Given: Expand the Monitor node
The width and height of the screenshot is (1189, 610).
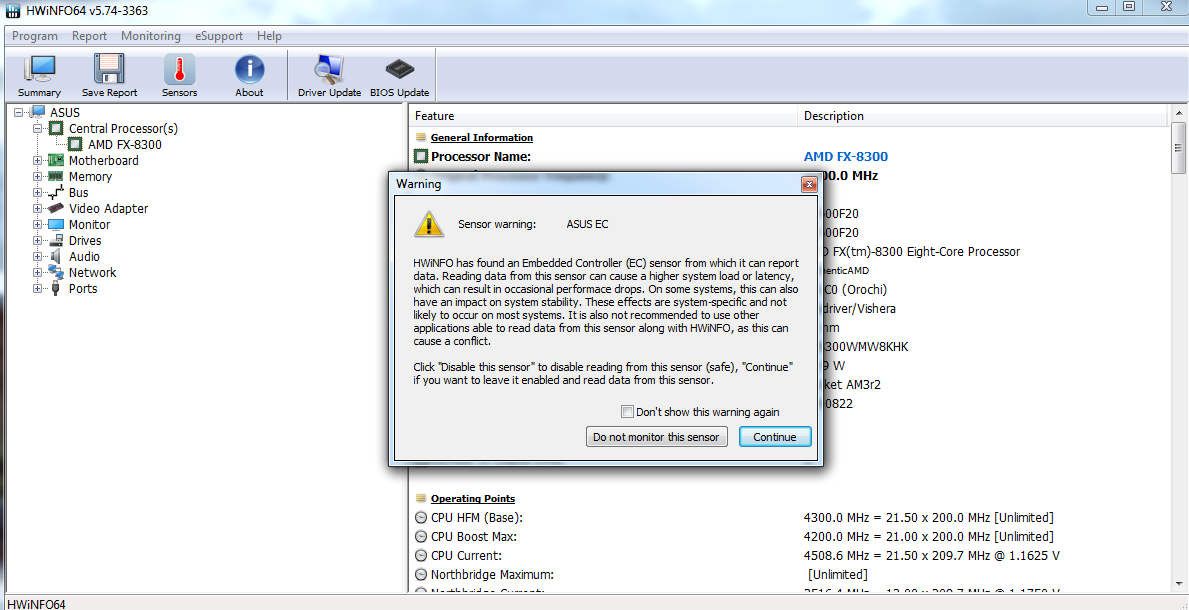Looking at the screenshot, I should (37, 225).
